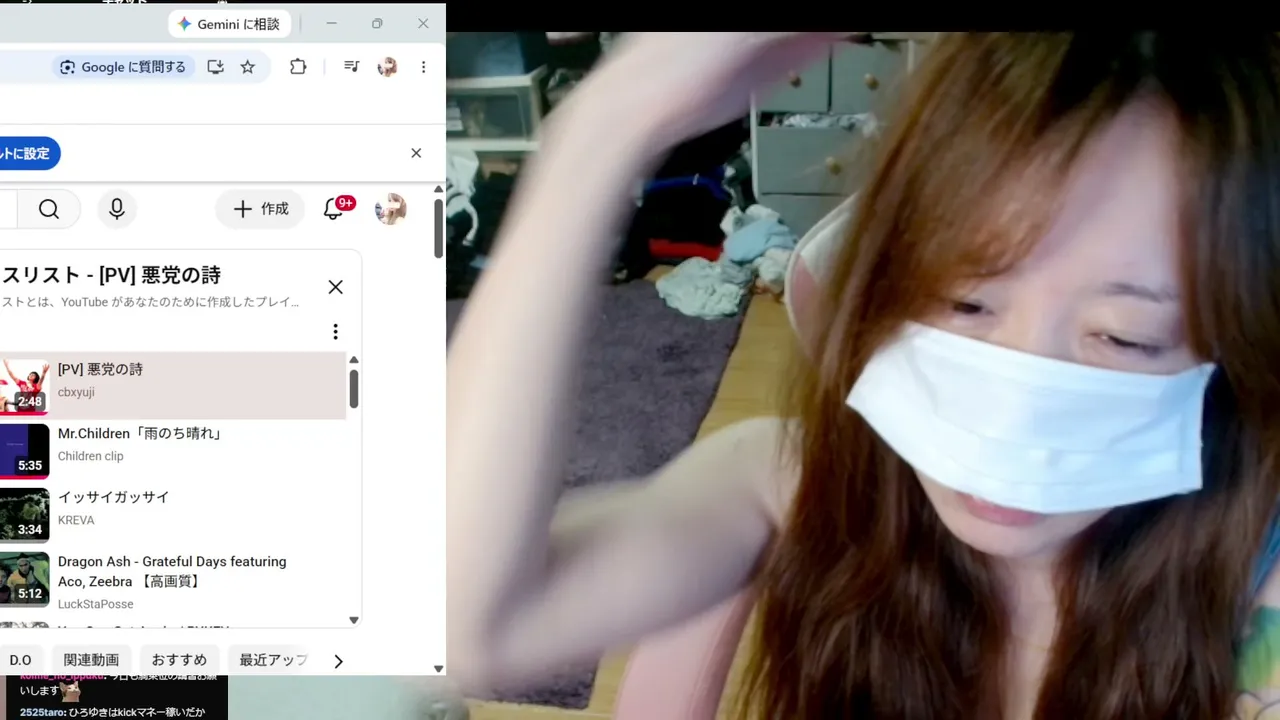Click the 5:35 video thumbnail

[x=24, y=451]
